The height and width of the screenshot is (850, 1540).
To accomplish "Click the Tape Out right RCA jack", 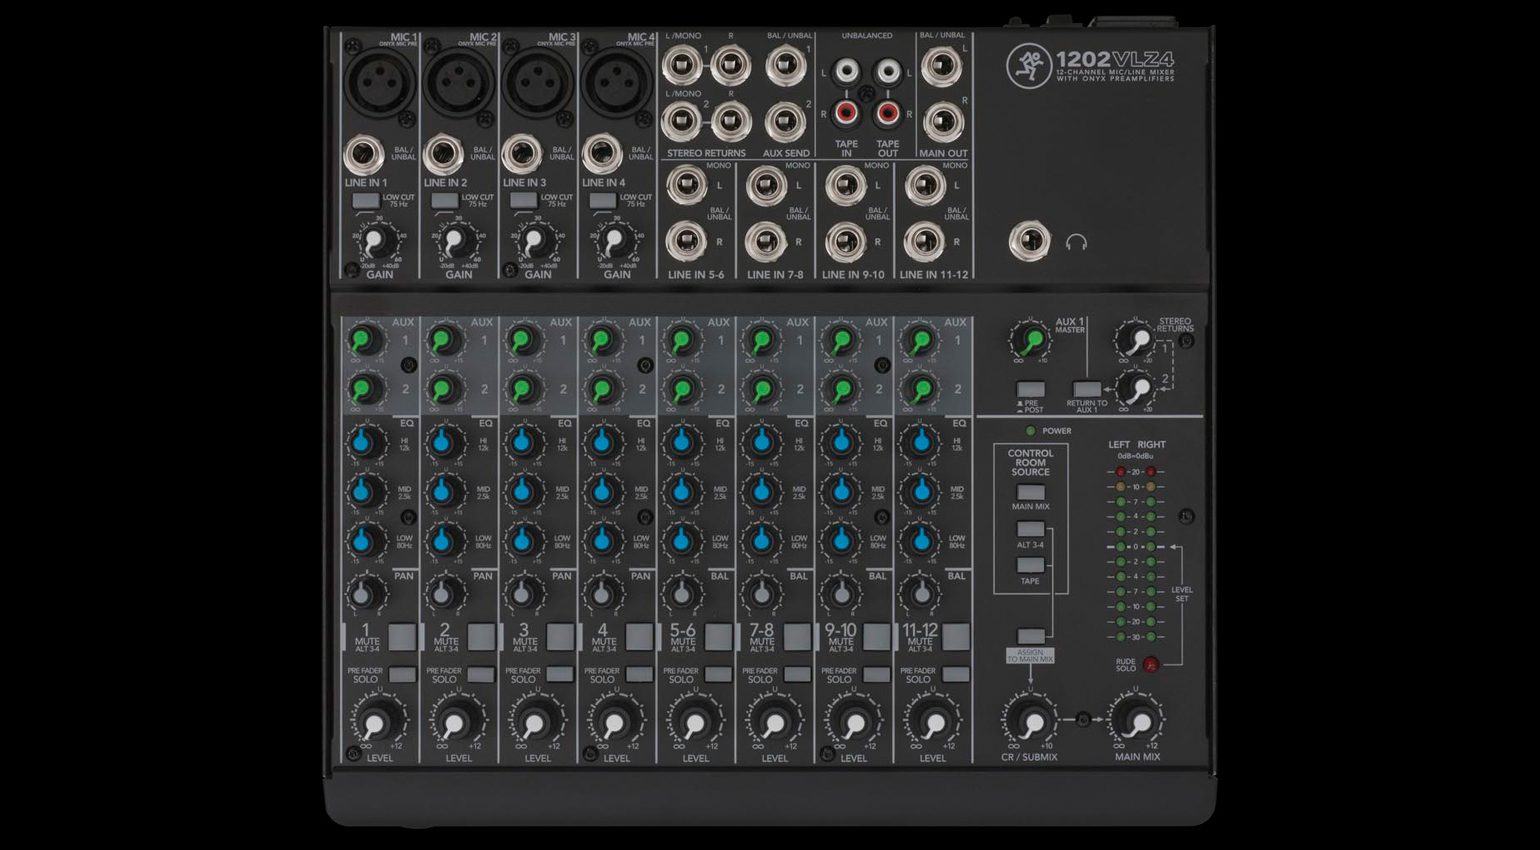I will (x=888, y=113).
